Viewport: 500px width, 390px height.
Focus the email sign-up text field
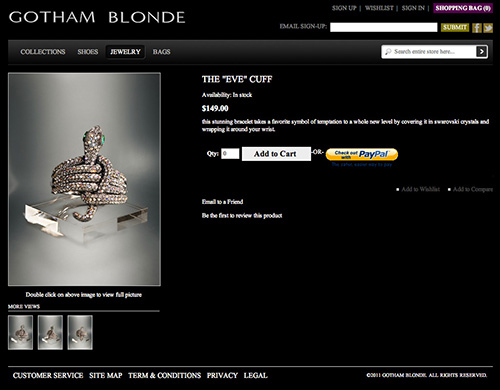point(384,27)
